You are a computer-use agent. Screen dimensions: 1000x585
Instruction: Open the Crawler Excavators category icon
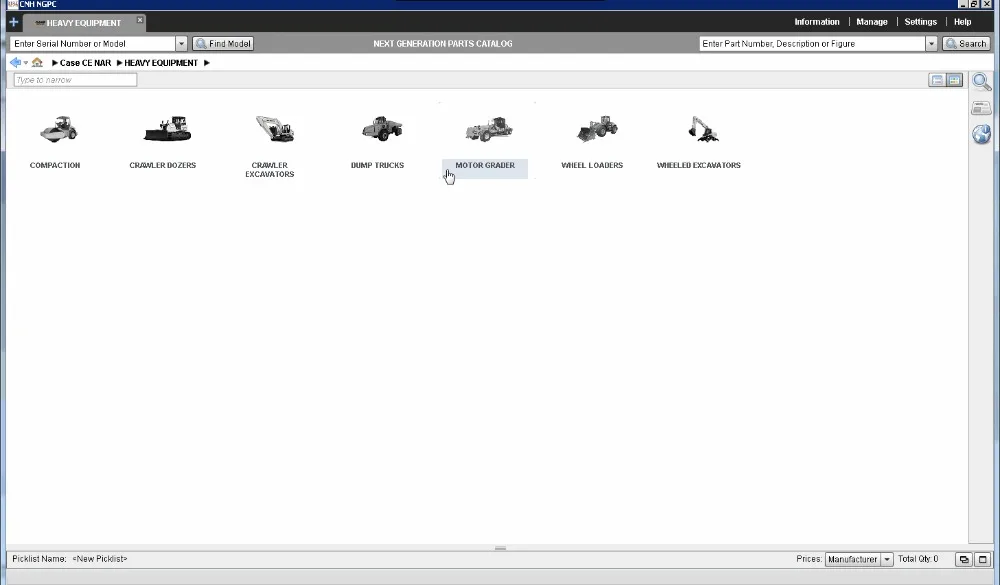click(x=274, y=129)
